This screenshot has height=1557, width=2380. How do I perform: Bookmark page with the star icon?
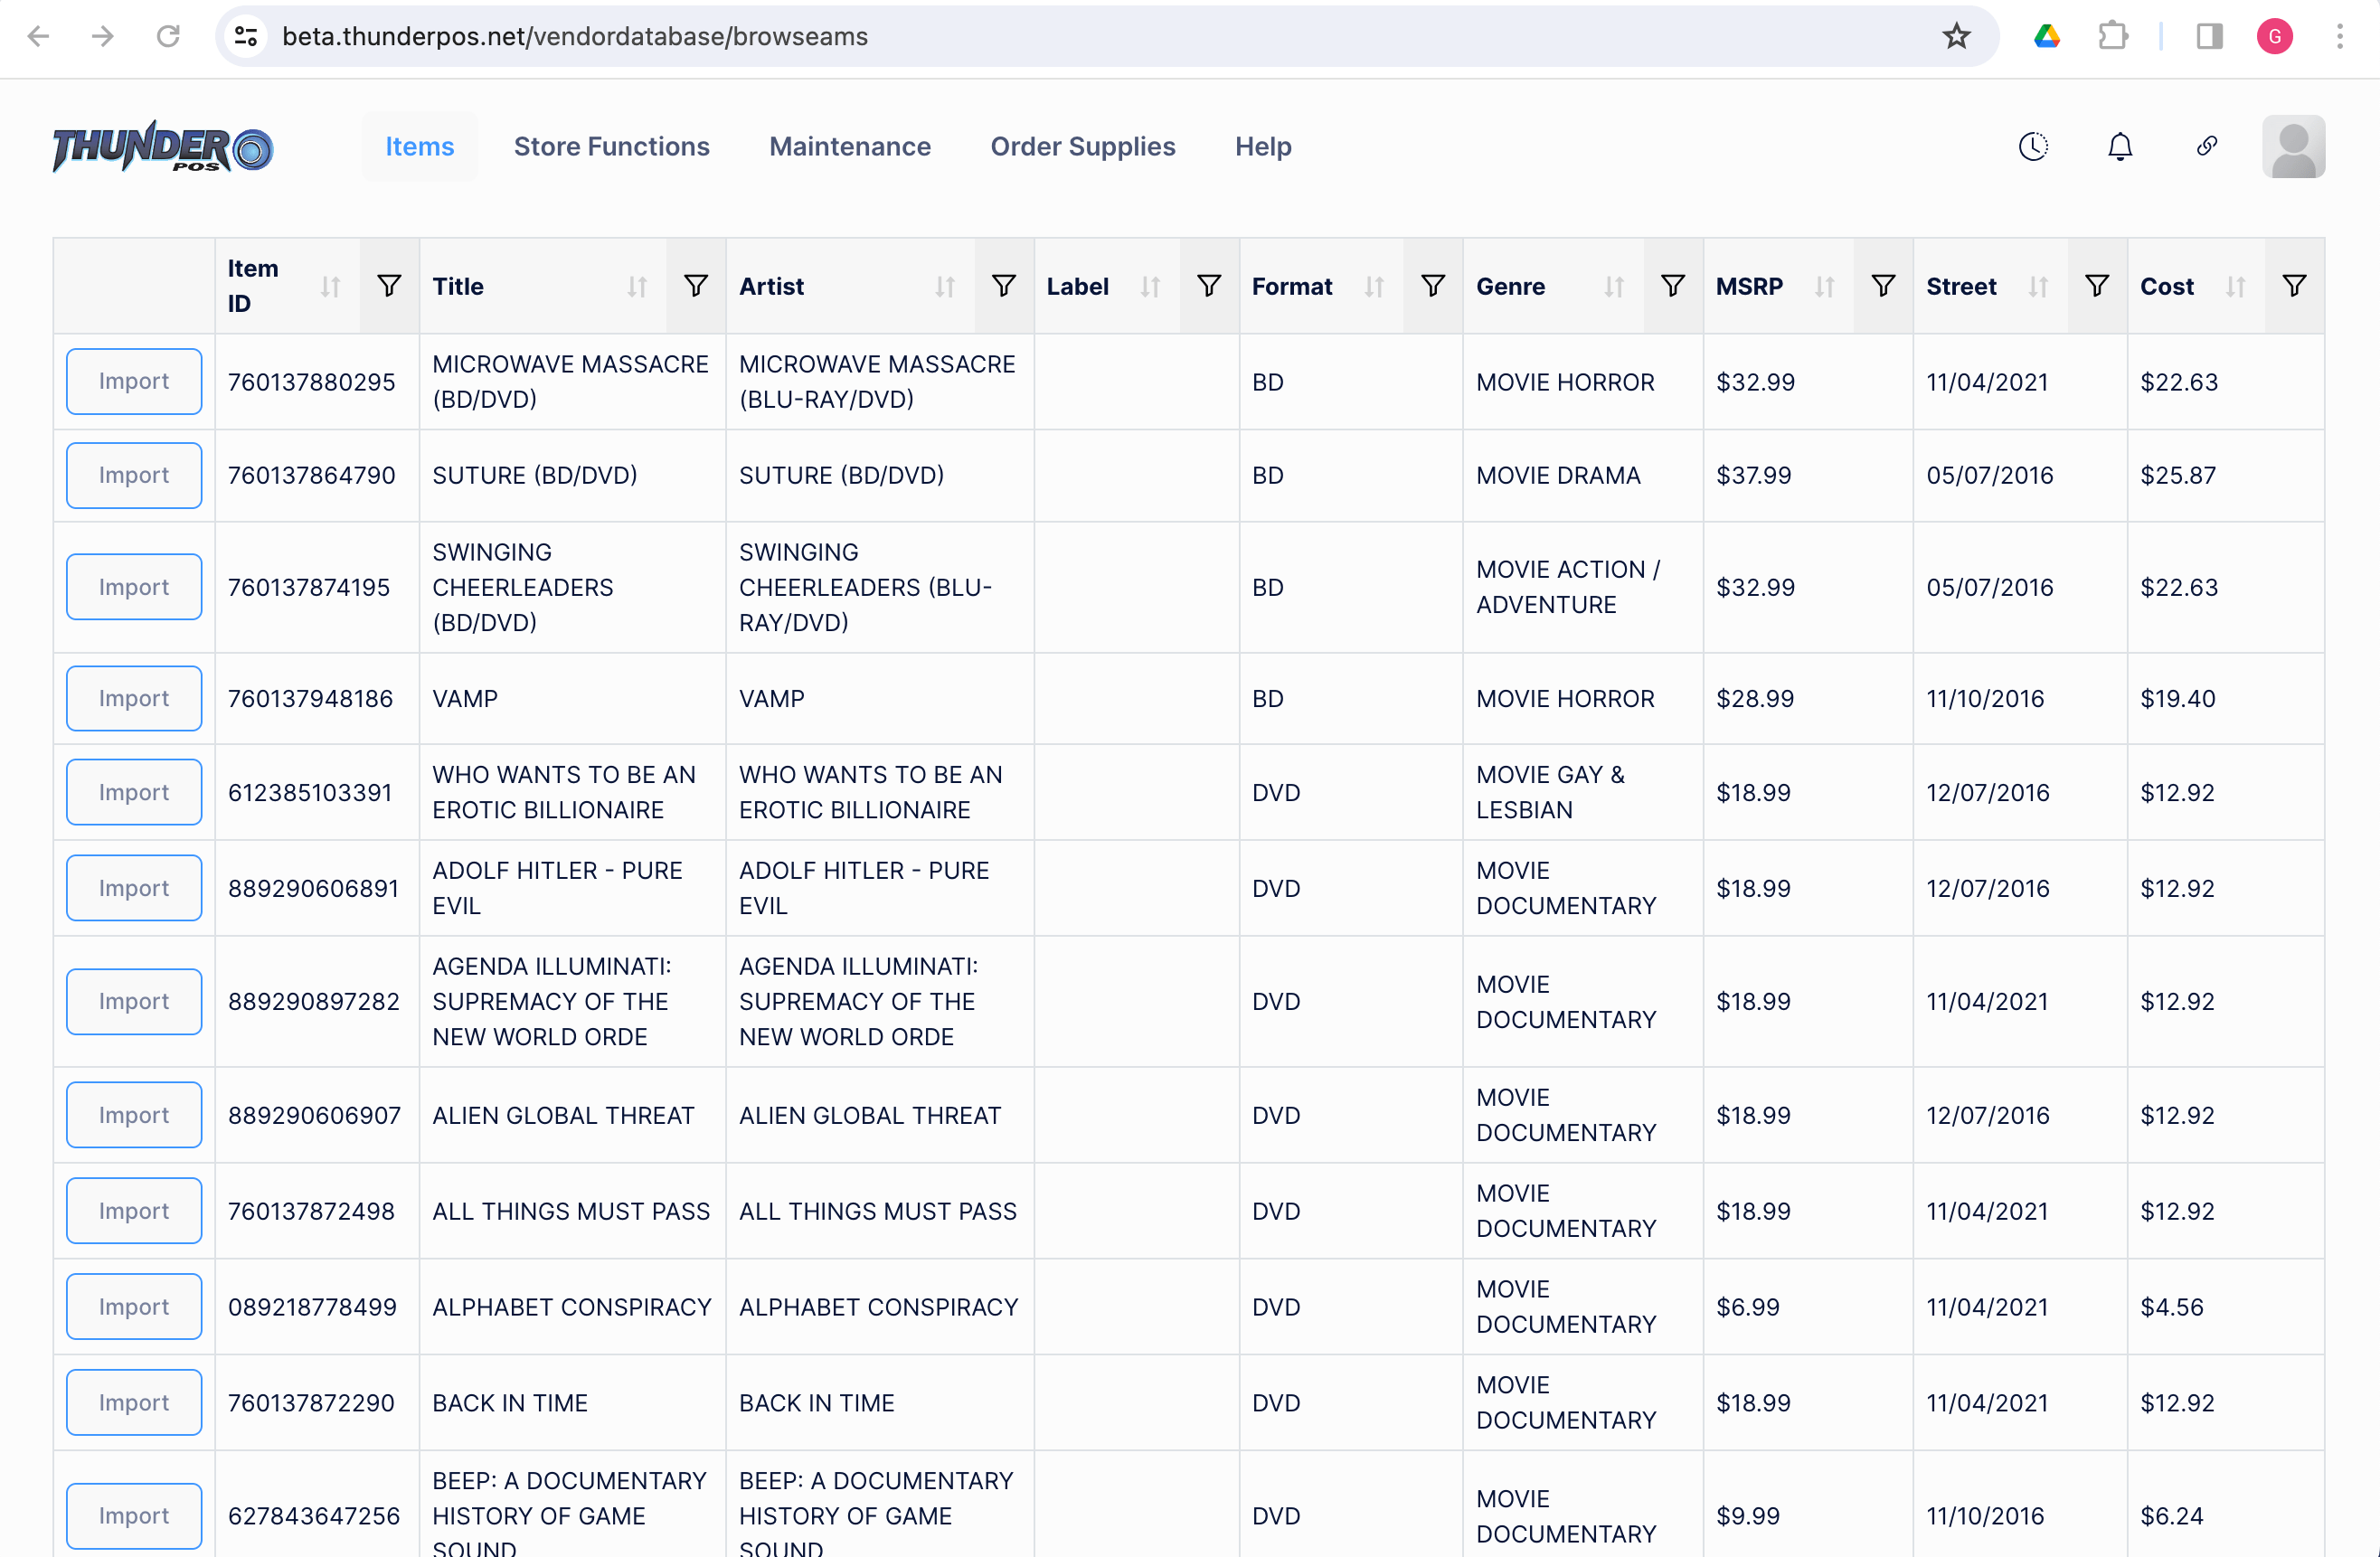click(1955, 37)
